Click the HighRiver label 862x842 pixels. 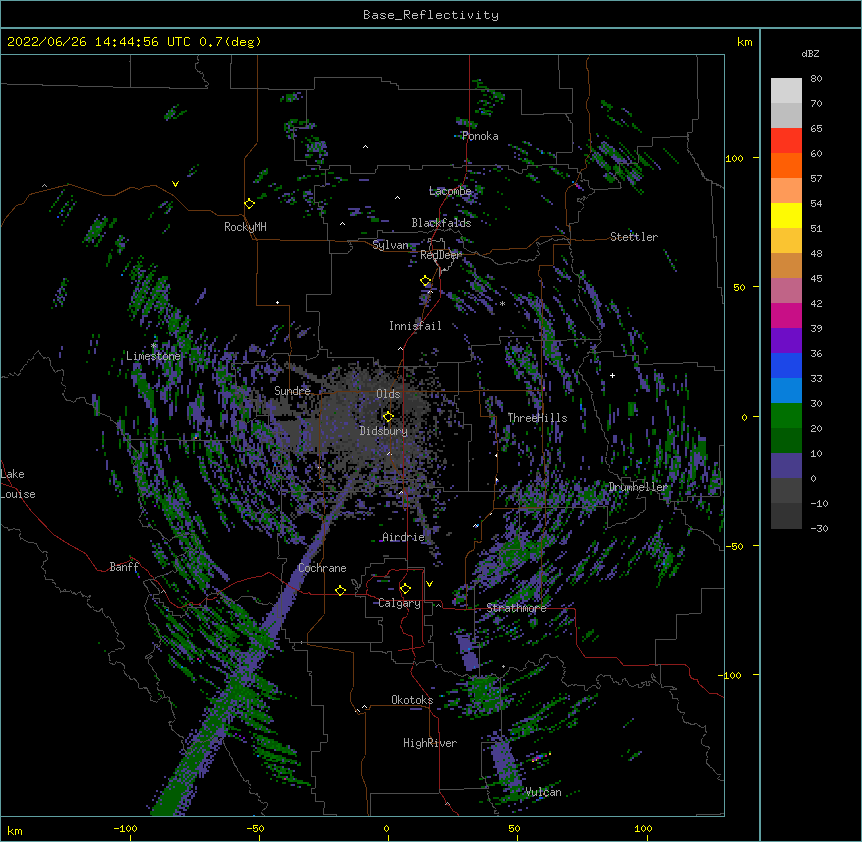[x=430, y=743]
